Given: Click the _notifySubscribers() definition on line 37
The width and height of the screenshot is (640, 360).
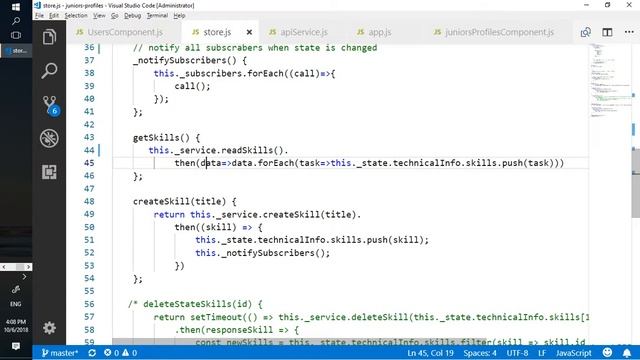Looking at the screenshot, I should coord(190,61).
